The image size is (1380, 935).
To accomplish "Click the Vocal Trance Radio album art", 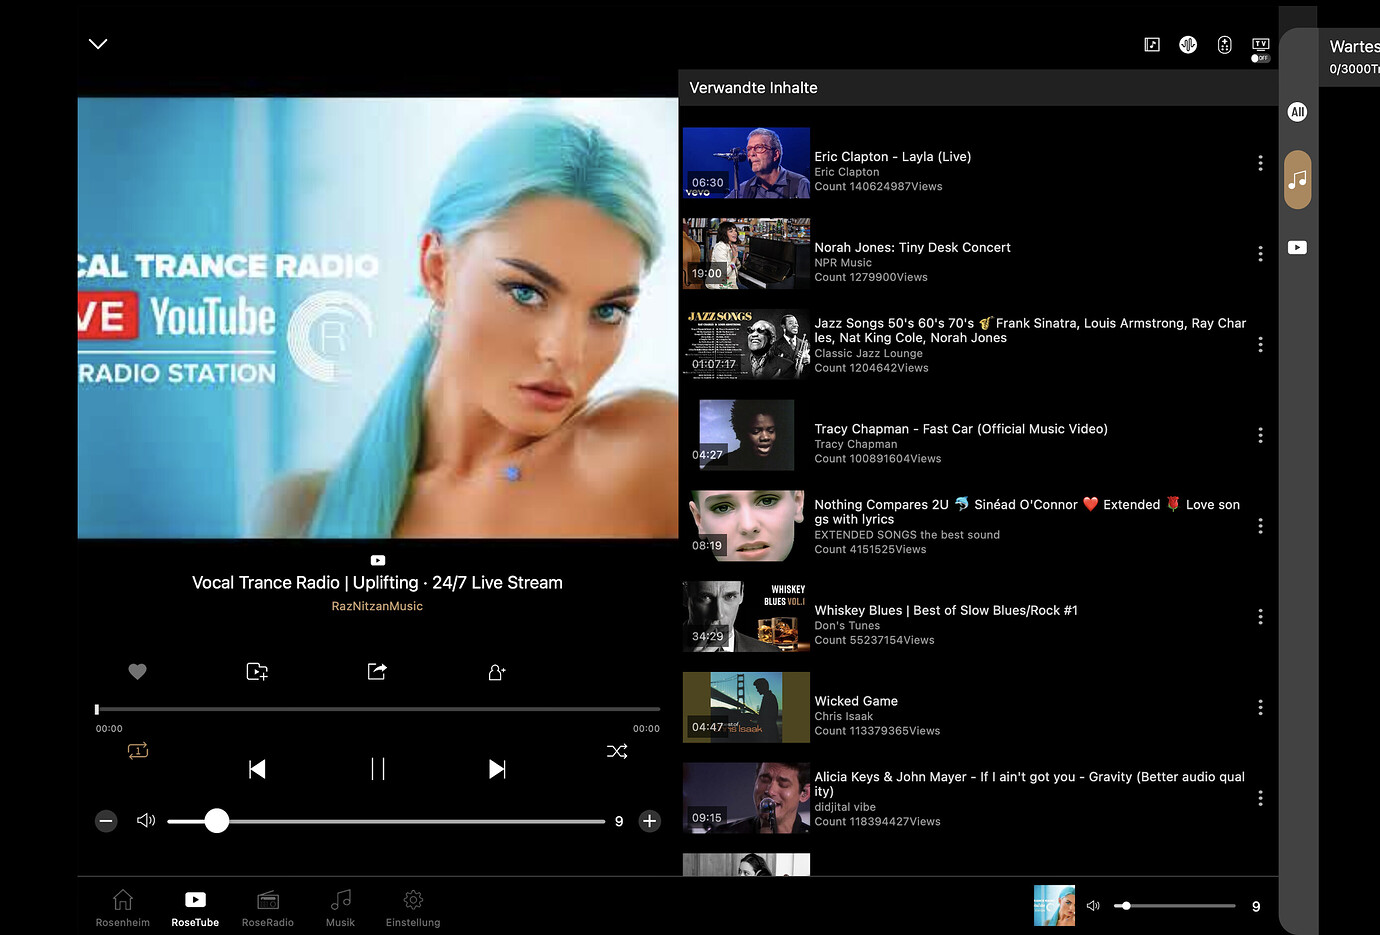I will click(378, 318).
